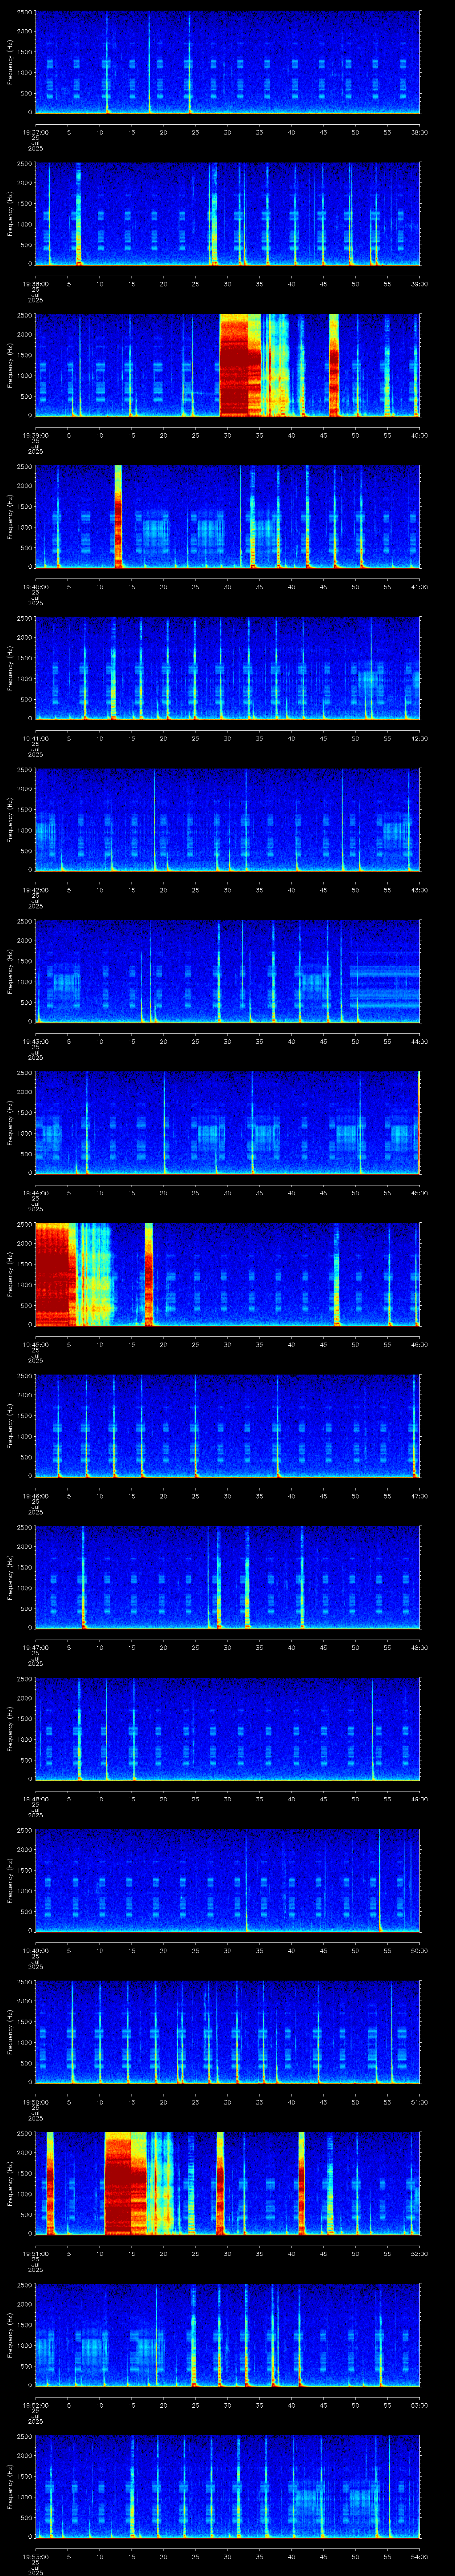Click the 19:41:00 start time label

pyautogui.click(x=35, y=738)
